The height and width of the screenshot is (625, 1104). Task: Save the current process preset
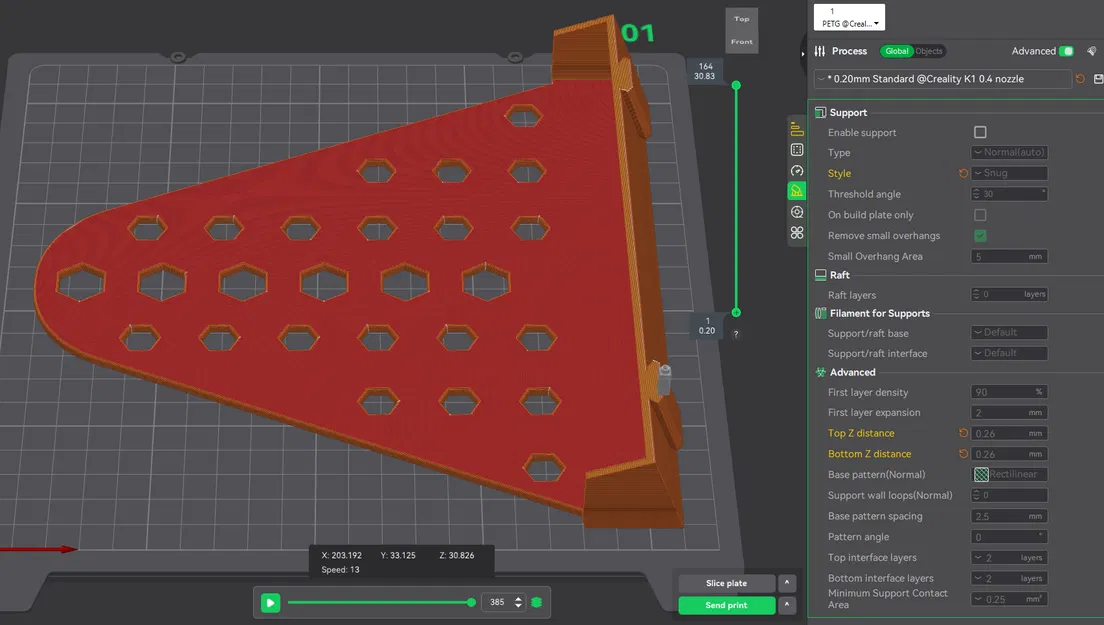click(x=1098, y=79)
